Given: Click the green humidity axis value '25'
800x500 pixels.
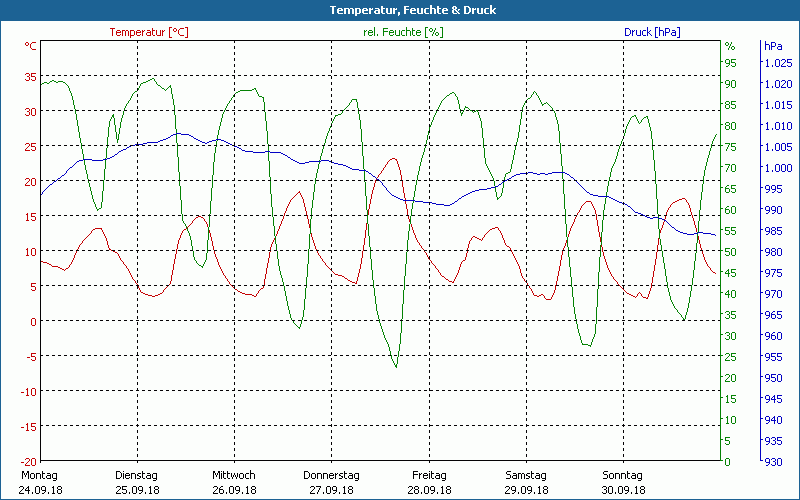Looking at the screenshot, I should click(731, 357).
